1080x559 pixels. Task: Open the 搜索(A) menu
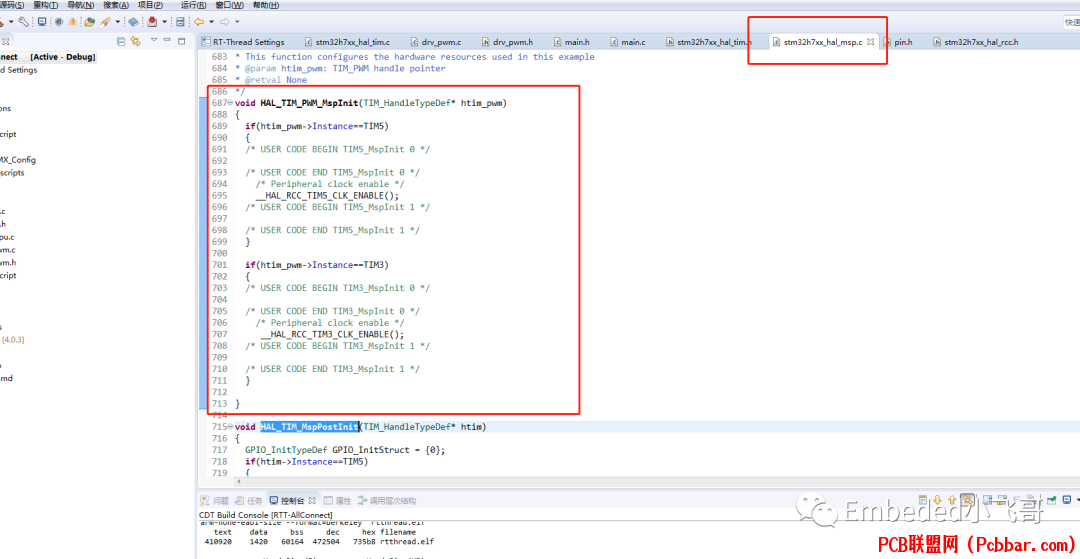pos(116,5)
